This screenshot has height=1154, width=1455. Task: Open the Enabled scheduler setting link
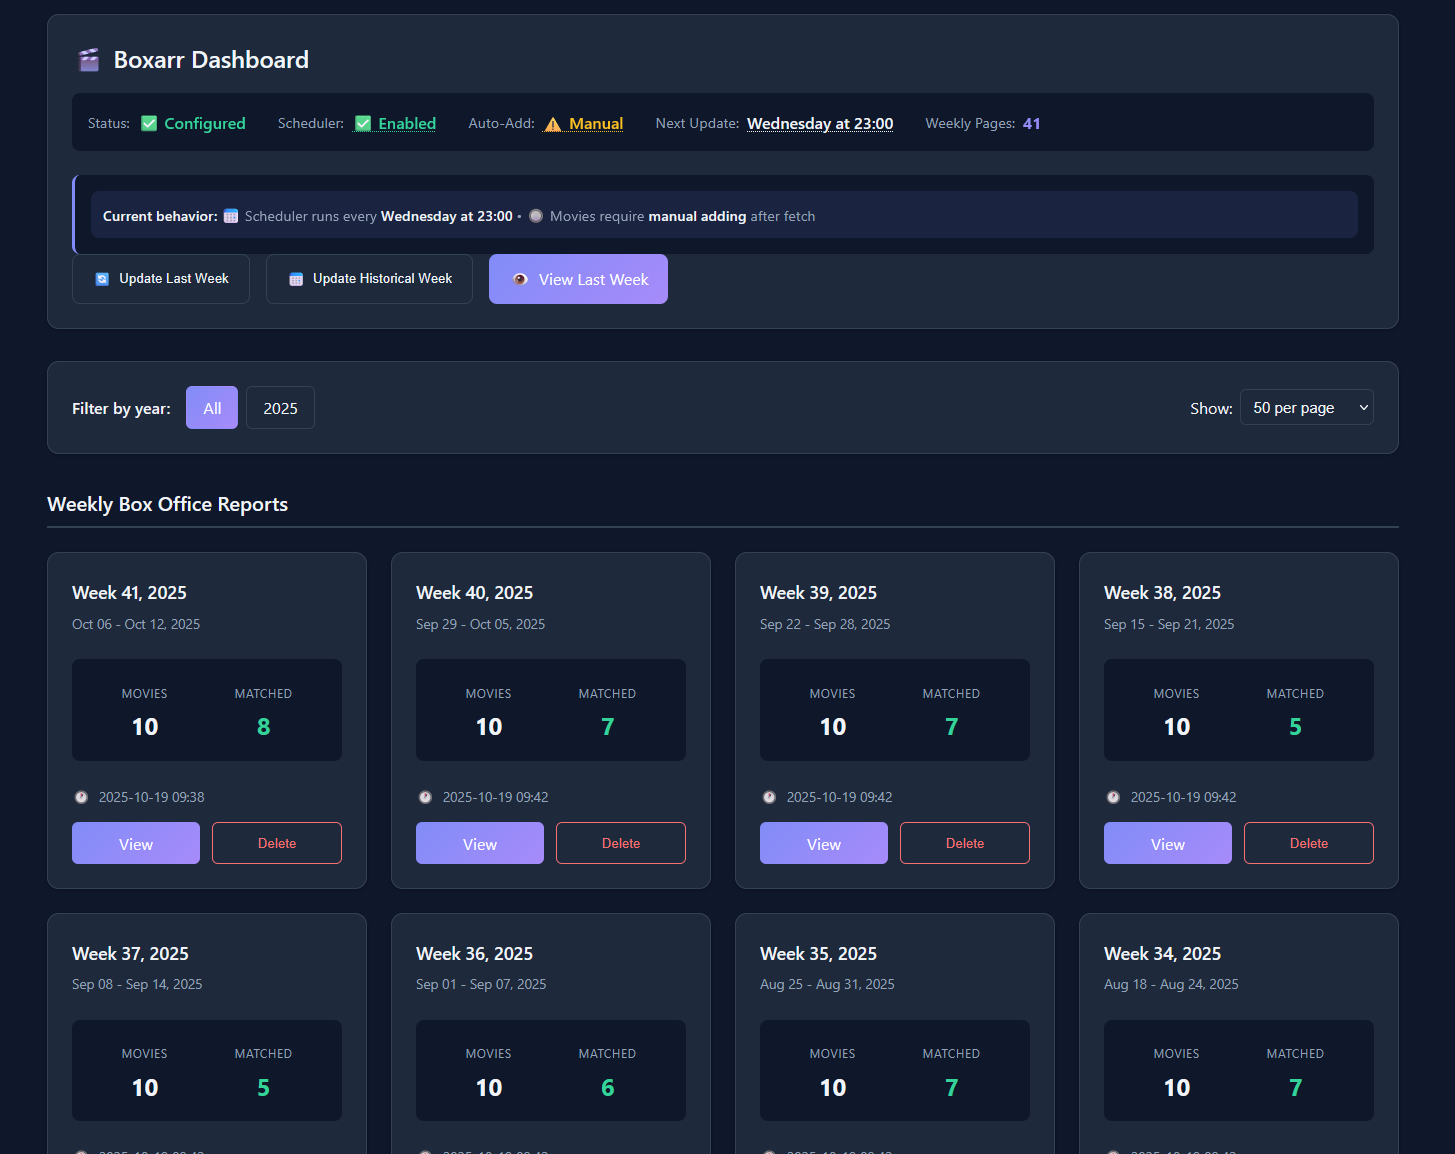coord(407,124)
